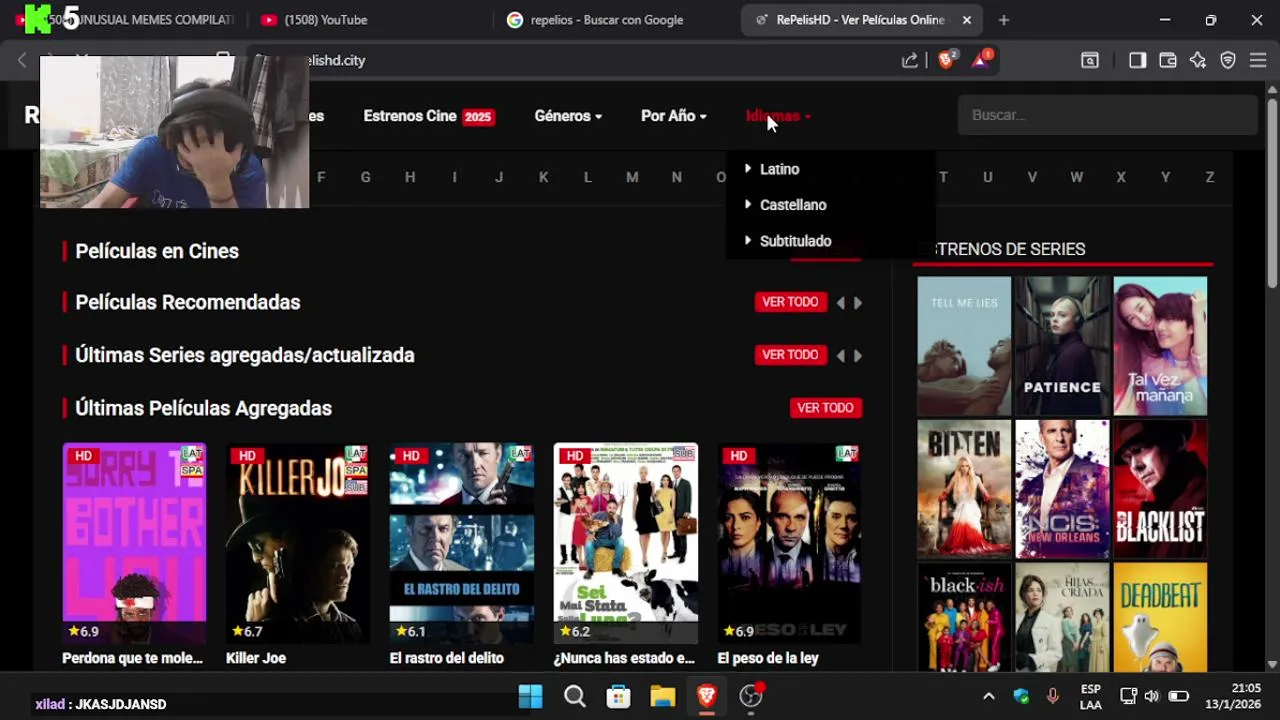Open File Explorer from taskbar
This screenshot has width=1280, height=720.
(x=663, y=697)
